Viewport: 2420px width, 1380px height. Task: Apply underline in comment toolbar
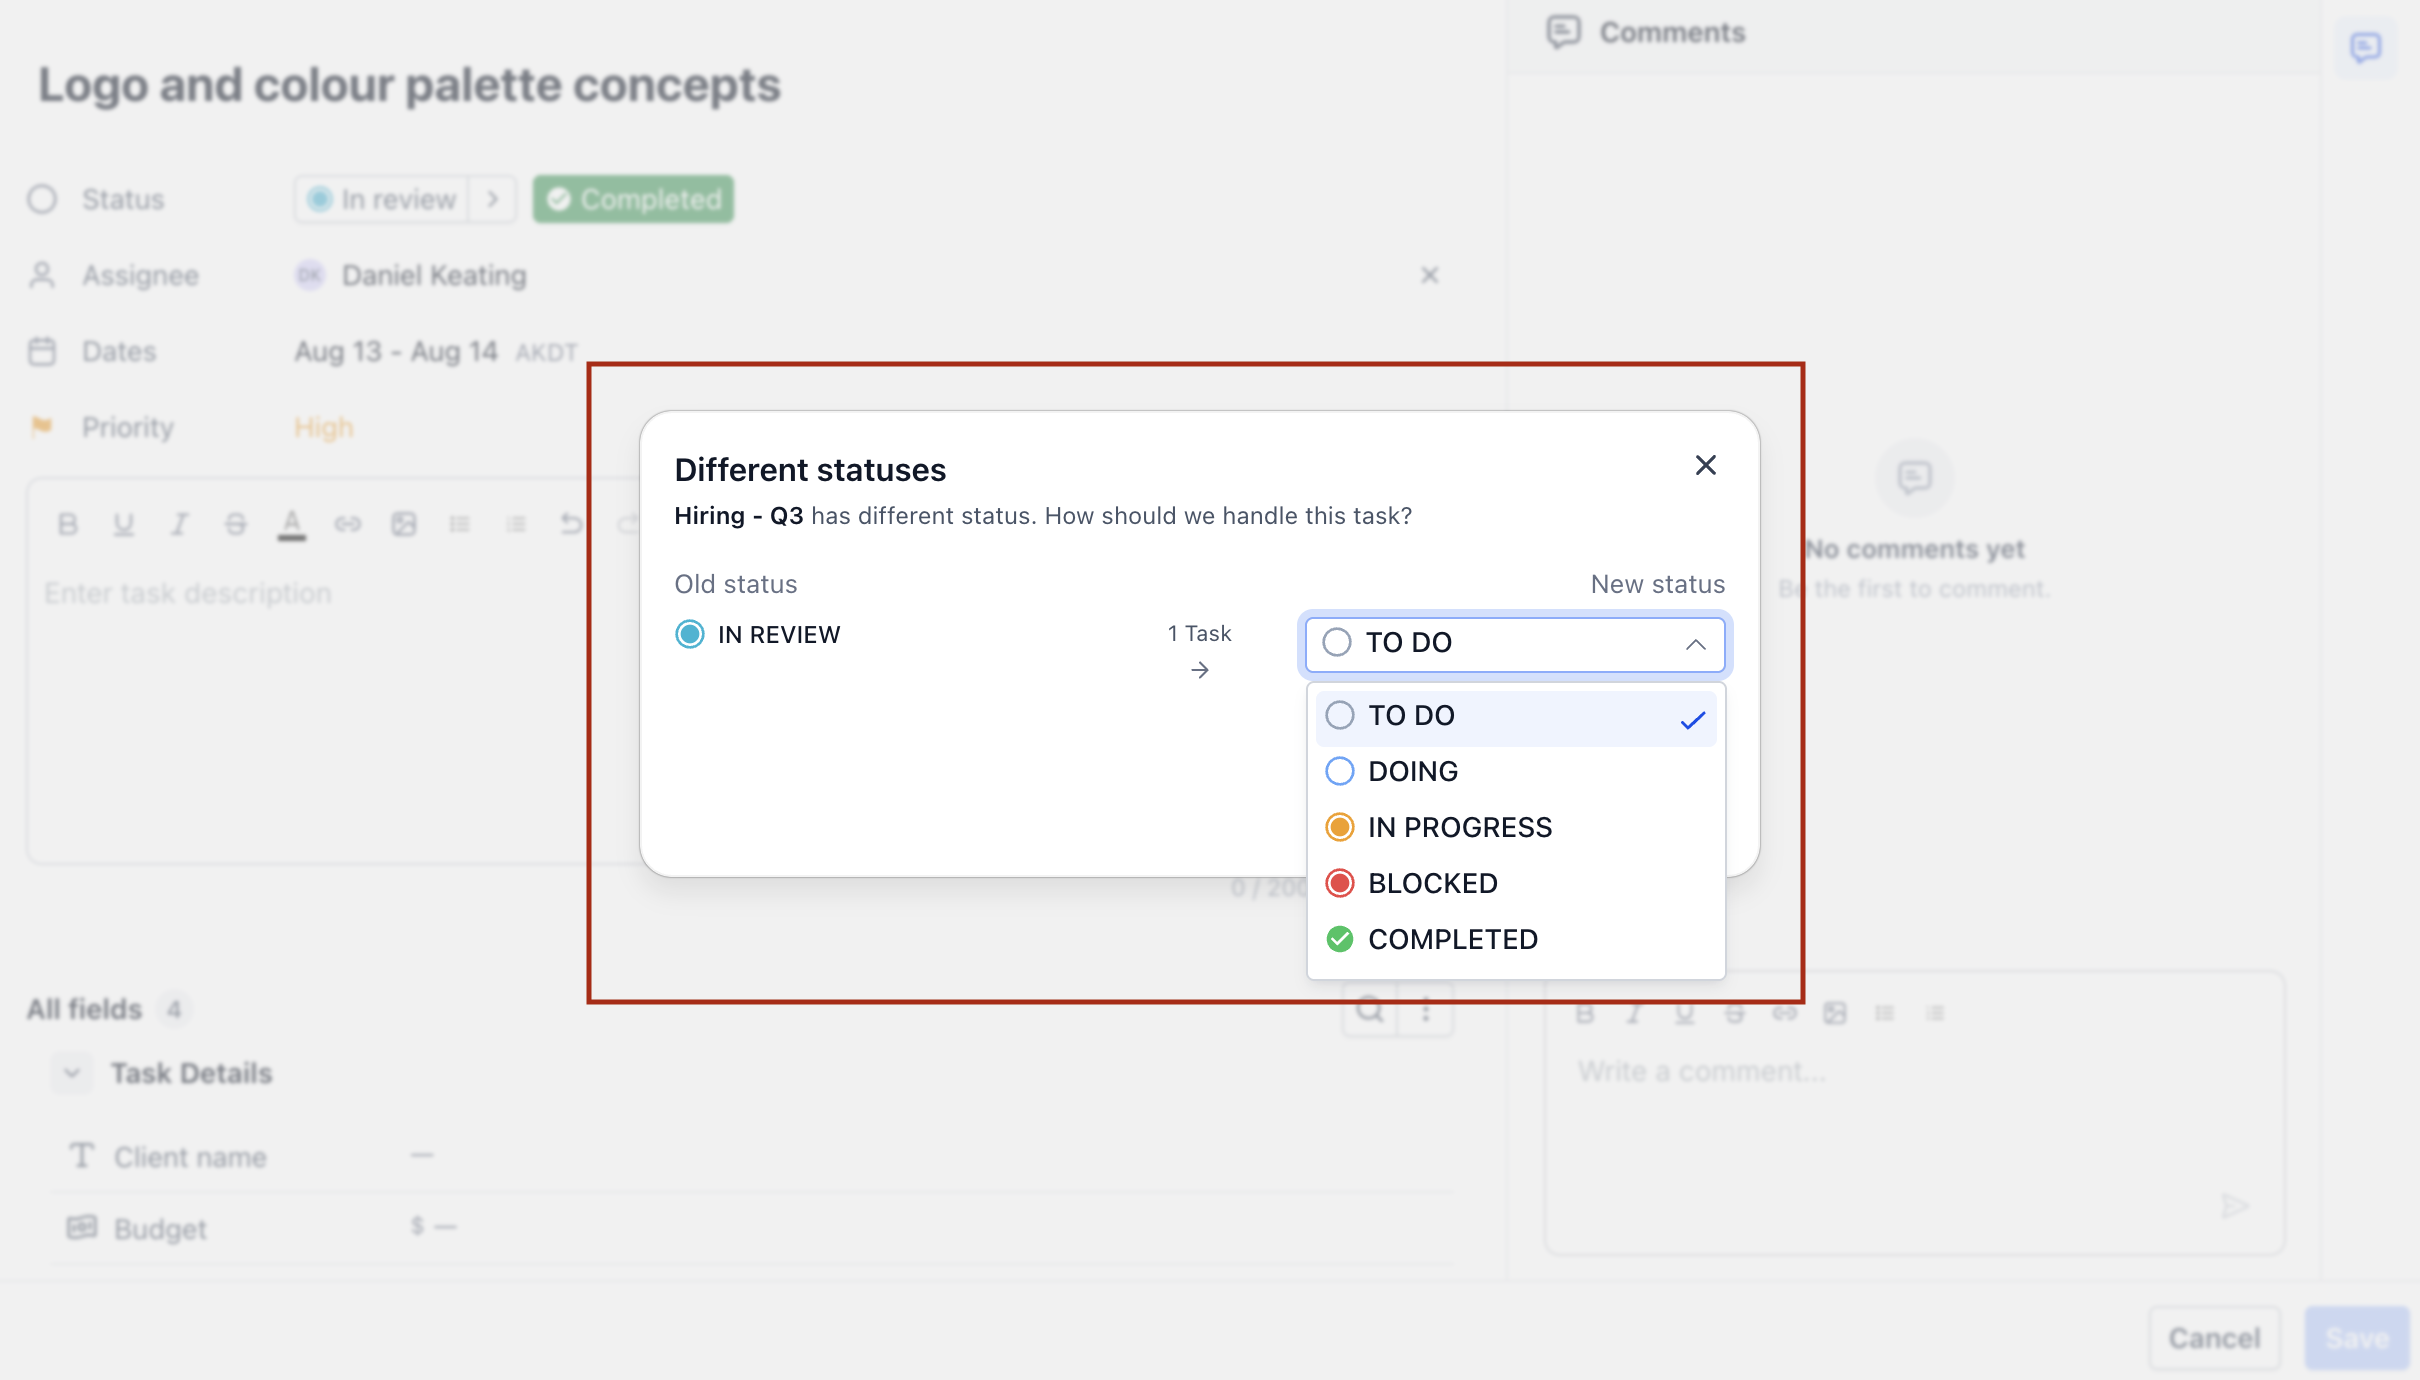coord(1685,1014)
